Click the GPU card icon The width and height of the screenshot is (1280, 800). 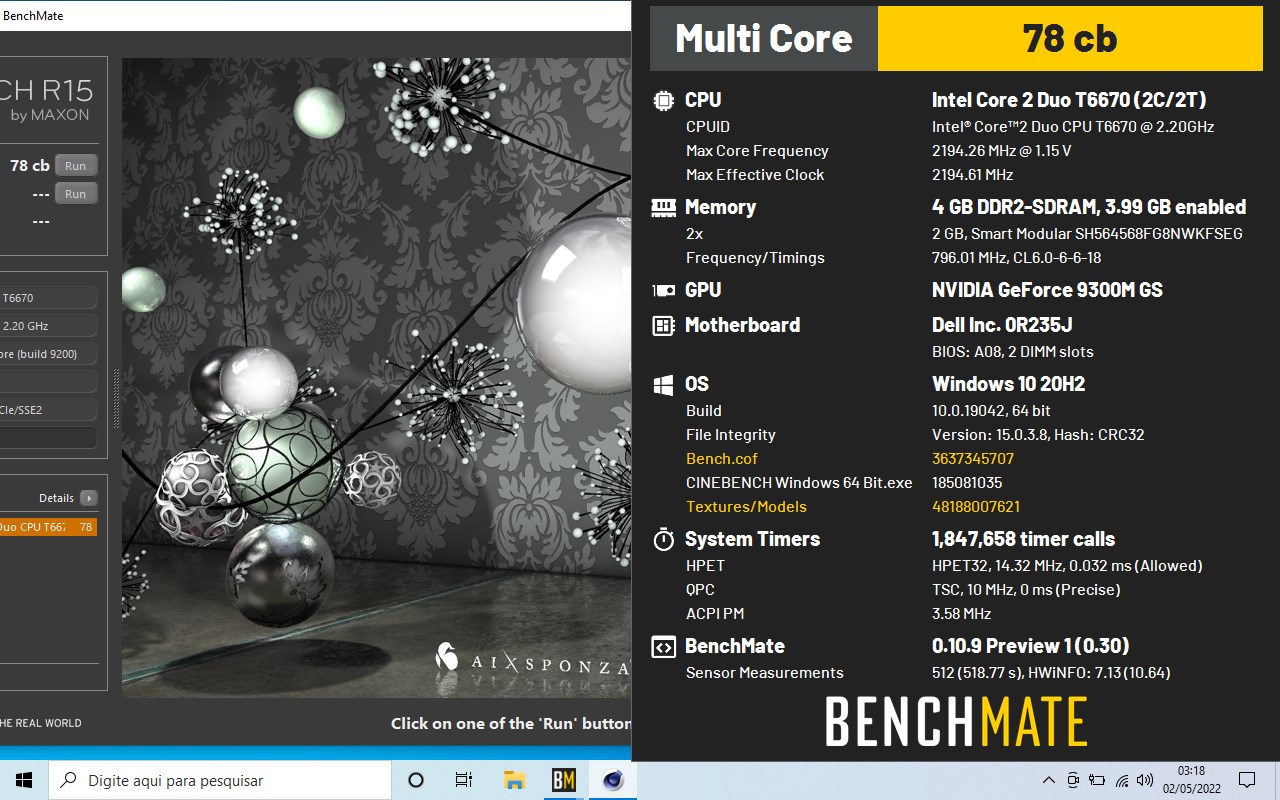(663, 291)
